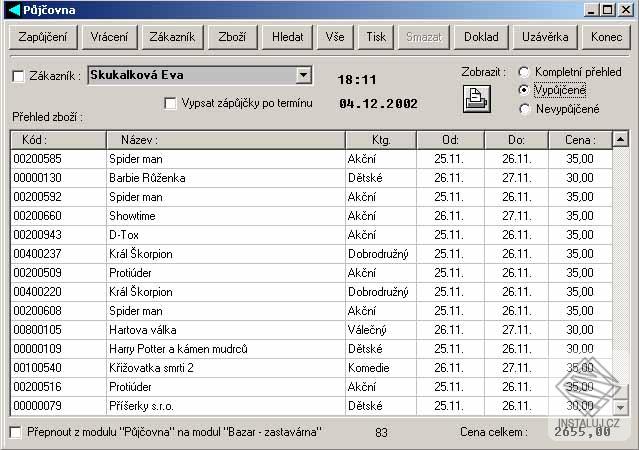This screenshot has height=450, width=639.
Task: Sort by the Kód column header
Action: pos(58,140)
